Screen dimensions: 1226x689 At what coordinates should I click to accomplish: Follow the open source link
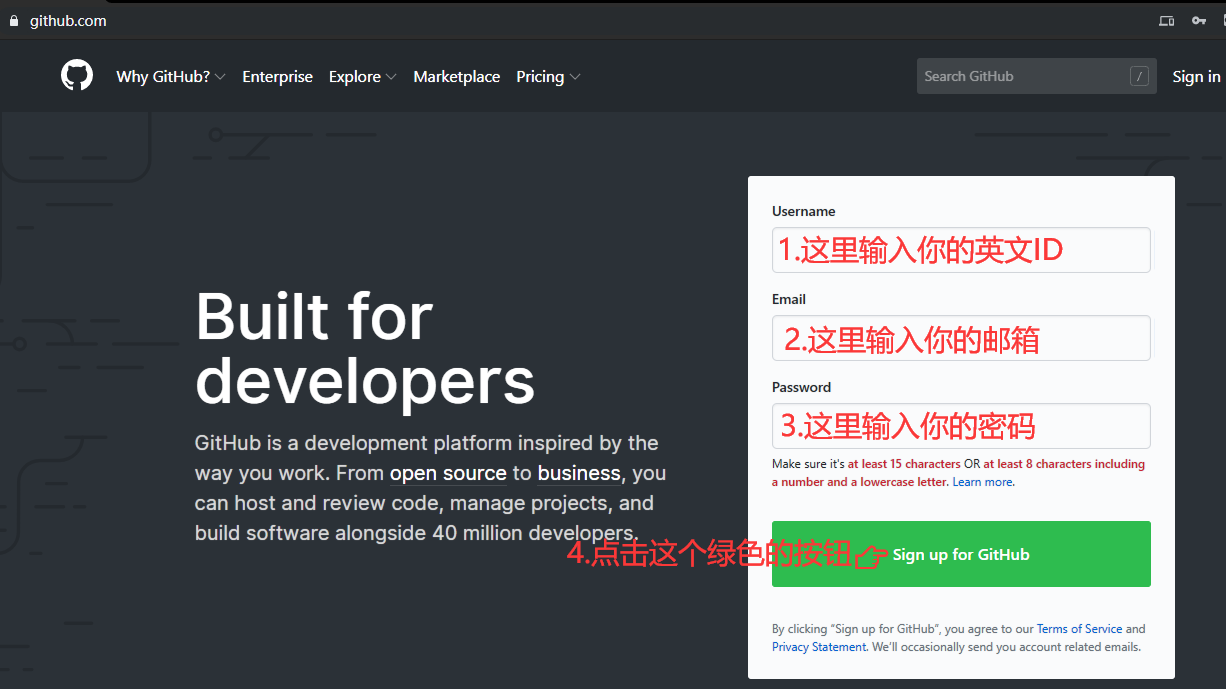click(x=448, y=473)
